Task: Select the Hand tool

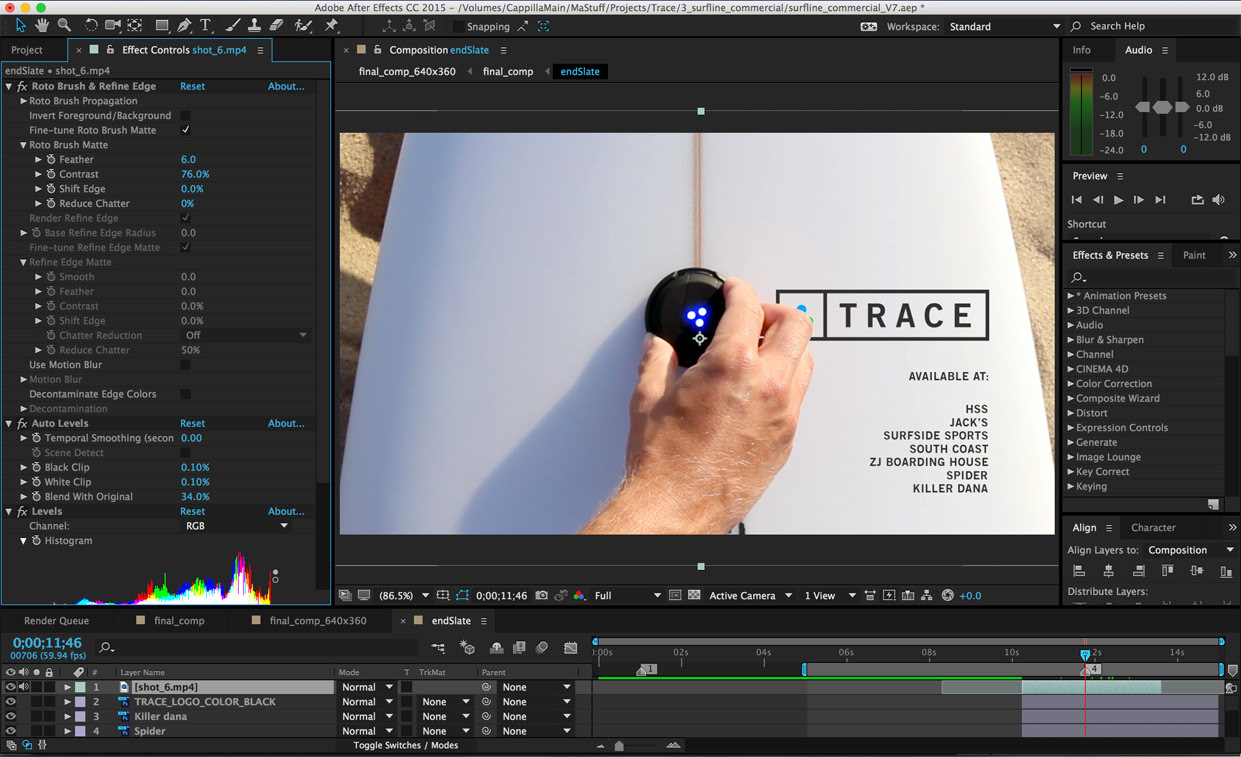Action: pos(42,25)
